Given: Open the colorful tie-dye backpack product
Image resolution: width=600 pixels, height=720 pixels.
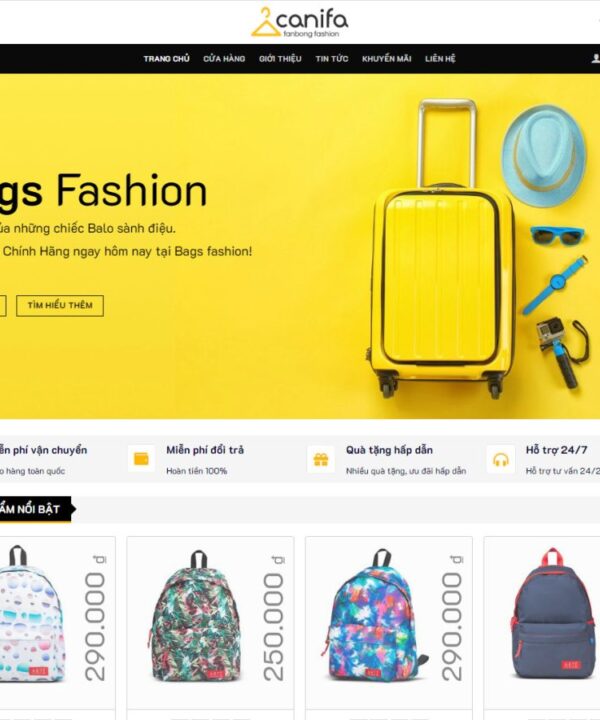Looking at the screenshot, I should coord(374,615).
